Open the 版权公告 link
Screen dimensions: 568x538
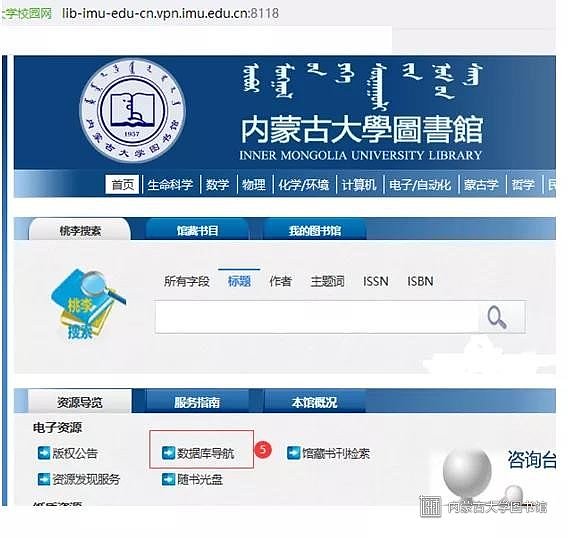point(75,453)
